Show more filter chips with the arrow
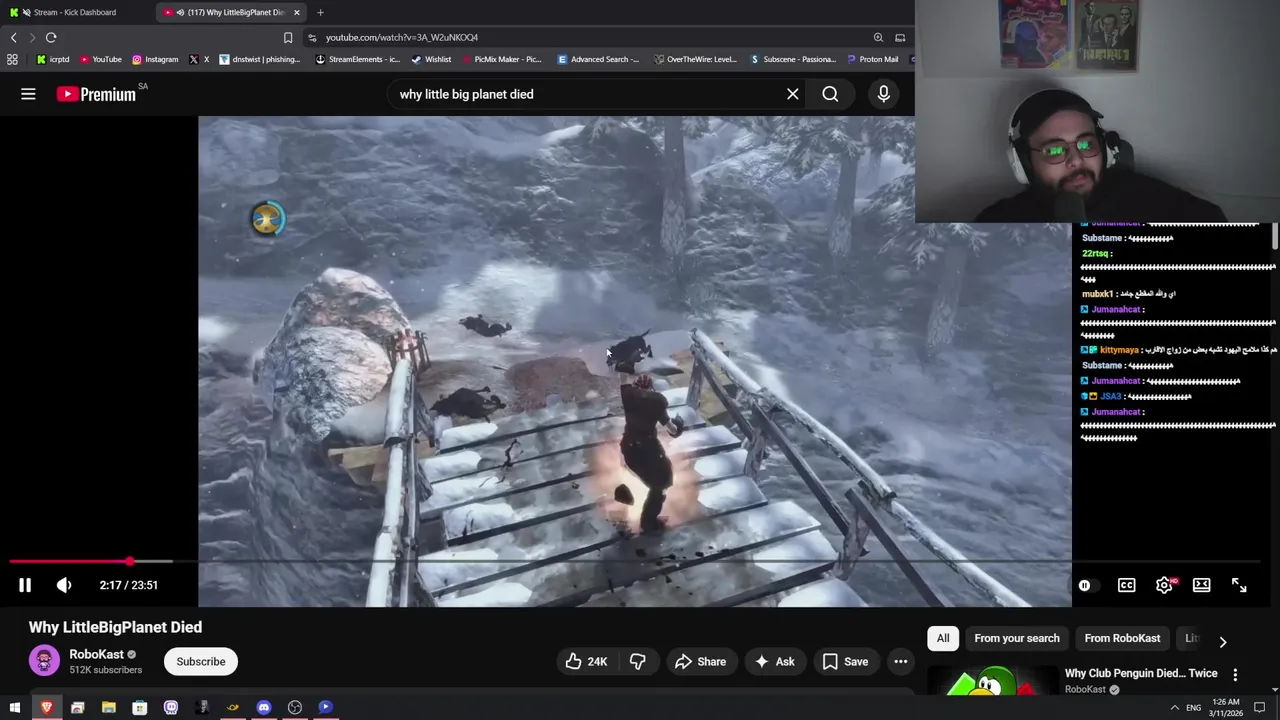The width and height of the screenshot is (1280, 720). pos(1222,641)
